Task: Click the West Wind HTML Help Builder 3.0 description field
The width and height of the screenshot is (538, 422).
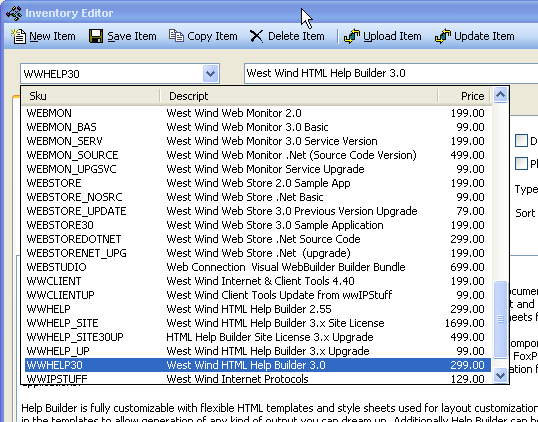Action: 391,73
